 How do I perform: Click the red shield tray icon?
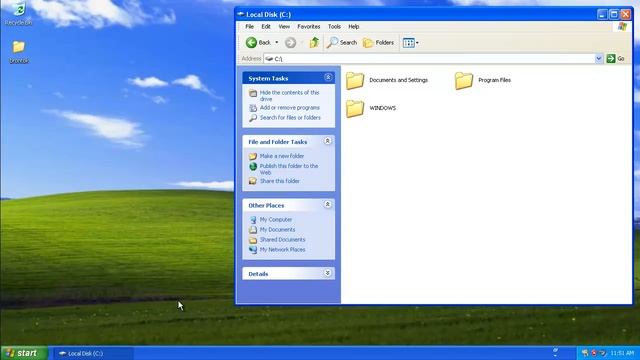click(x=594, y=353)
